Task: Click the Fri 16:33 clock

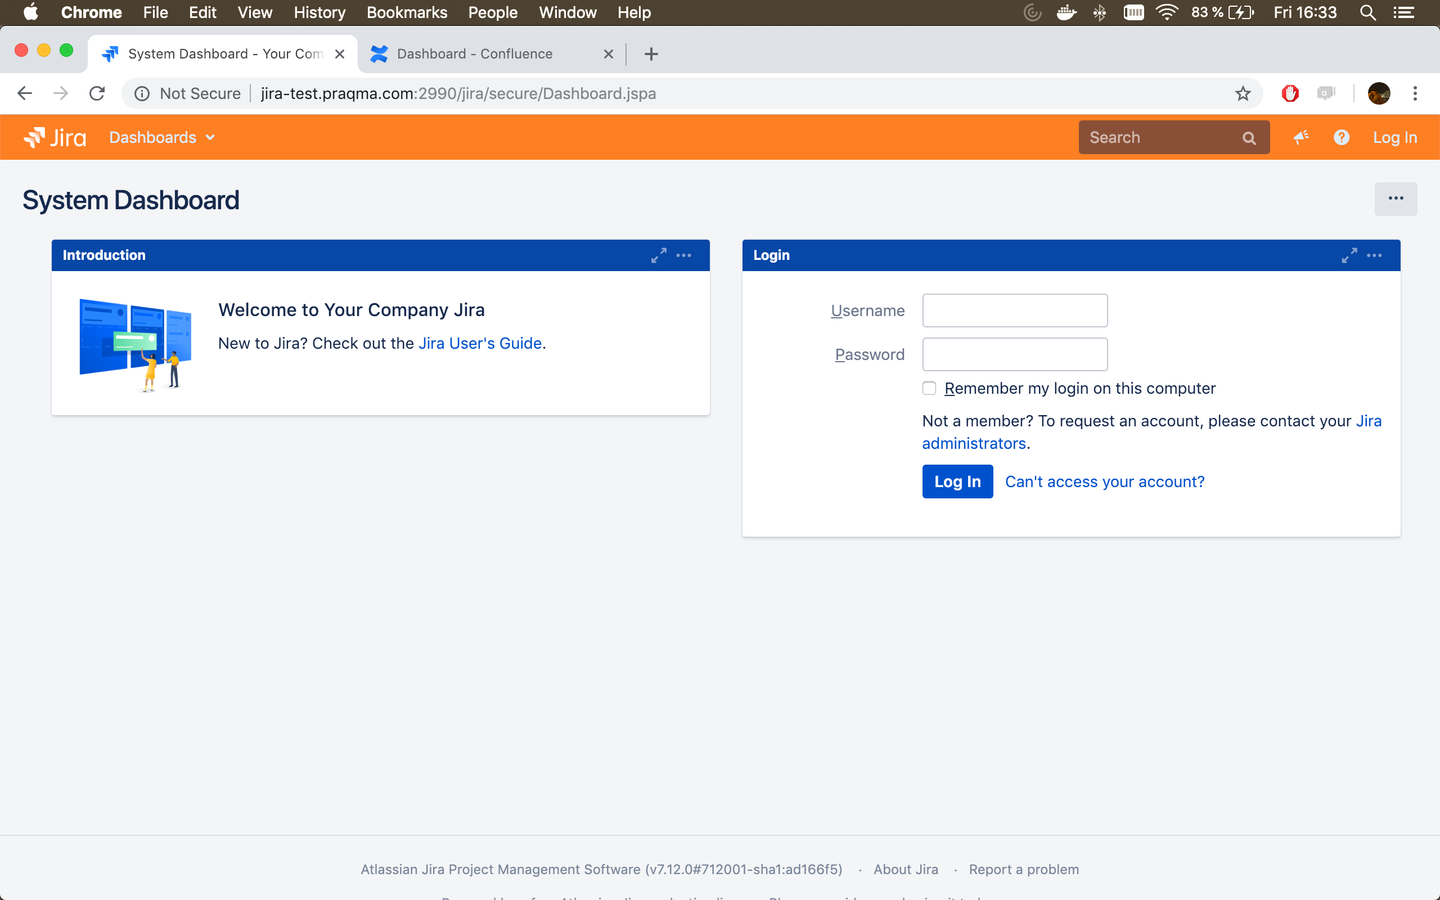Action: pos(1305,12)
